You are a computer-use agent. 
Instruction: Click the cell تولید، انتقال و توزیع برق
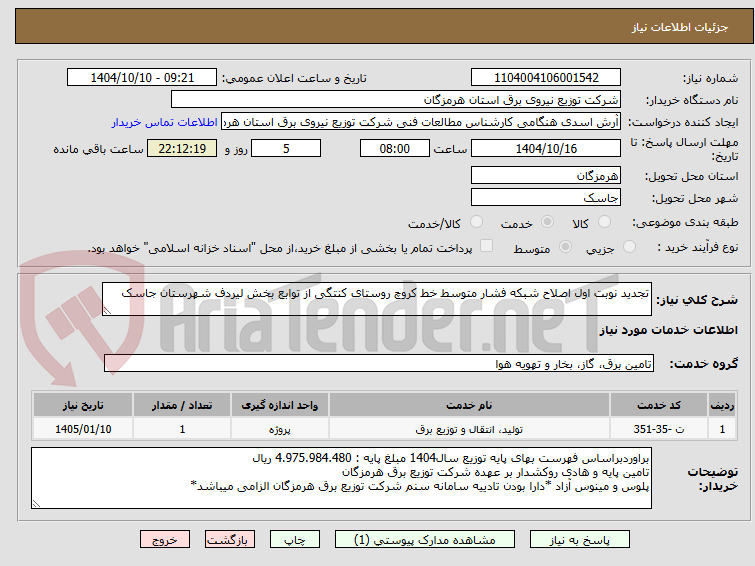click(x=469, y=429)
